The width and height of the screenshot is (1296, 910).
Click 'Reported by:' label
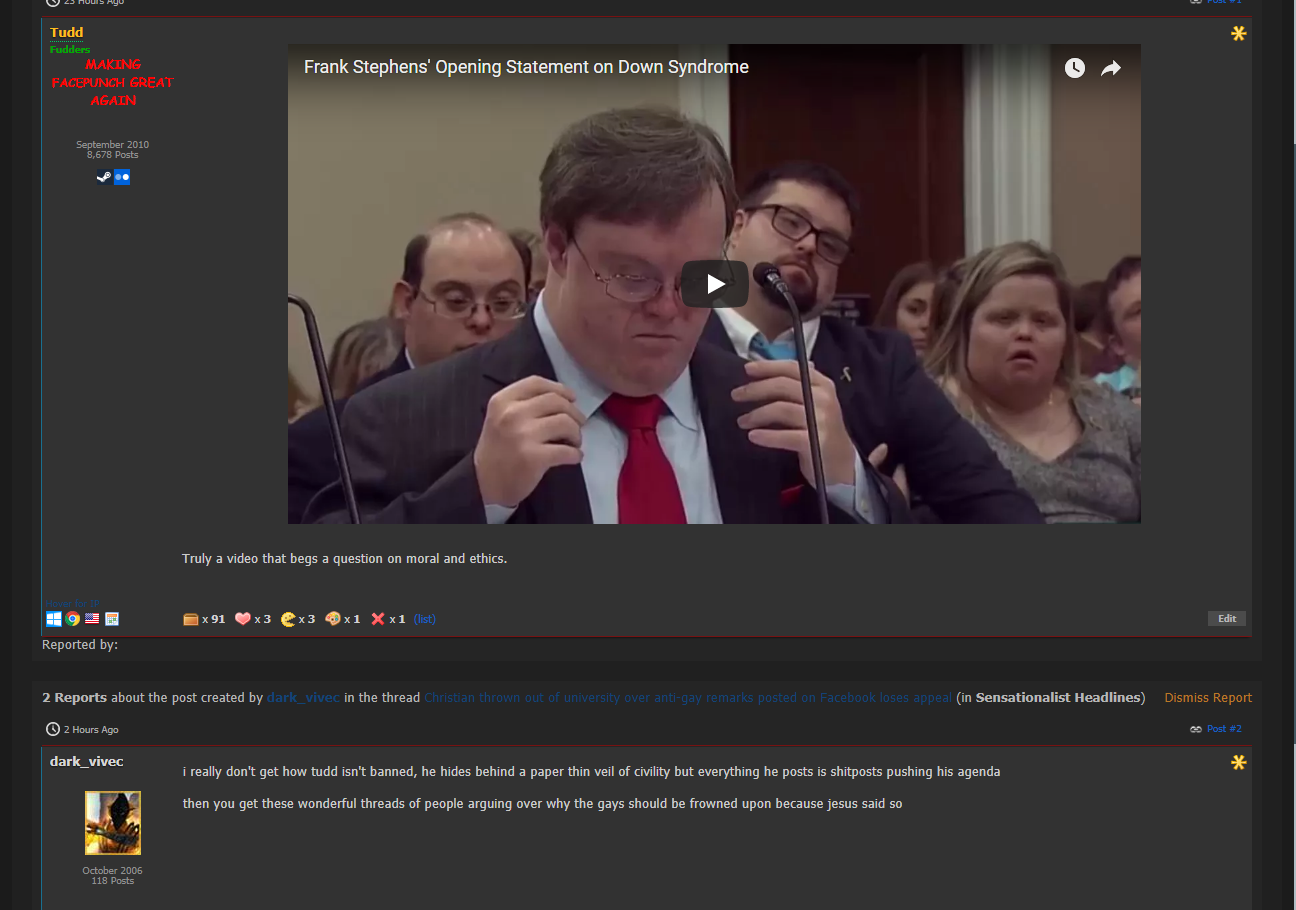80,645
